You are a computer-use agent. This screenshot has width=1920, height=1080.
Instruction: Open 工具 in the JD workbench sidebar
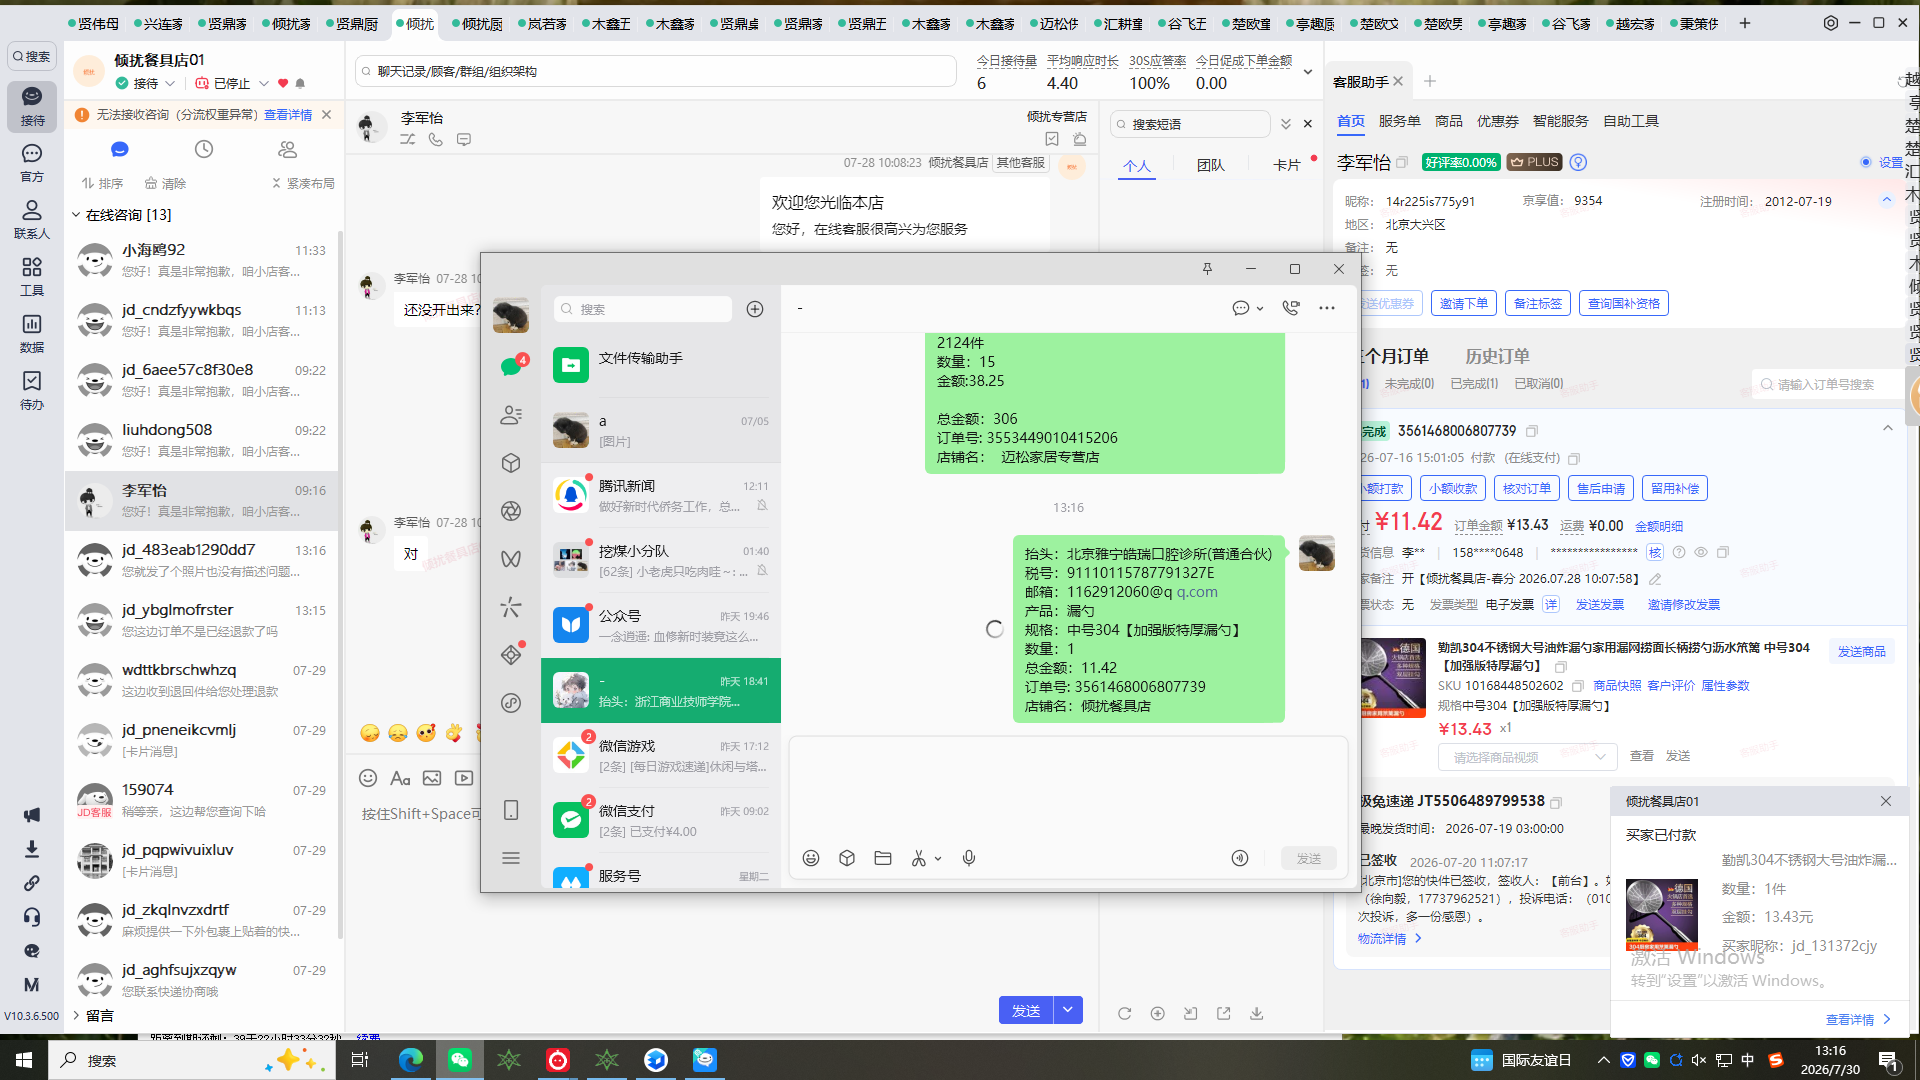(32, 276)
